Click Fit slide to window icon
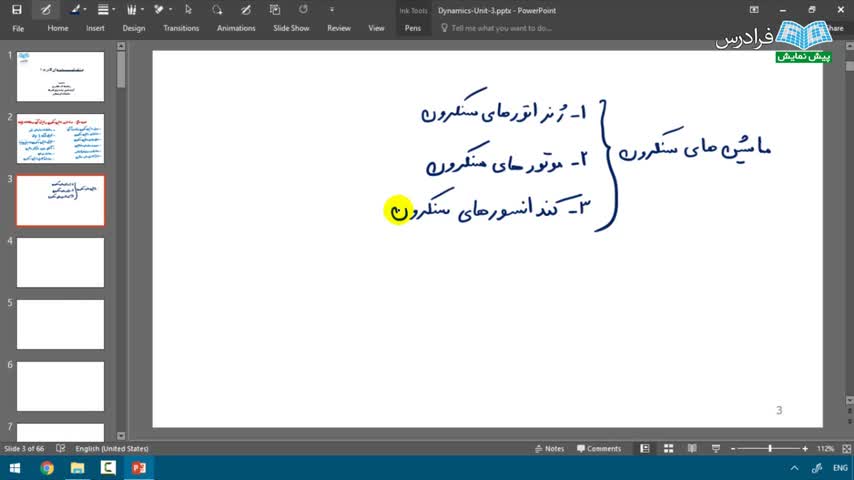This screenshot has height=480, width=854. pyautogui.click(x=846, y=448)
